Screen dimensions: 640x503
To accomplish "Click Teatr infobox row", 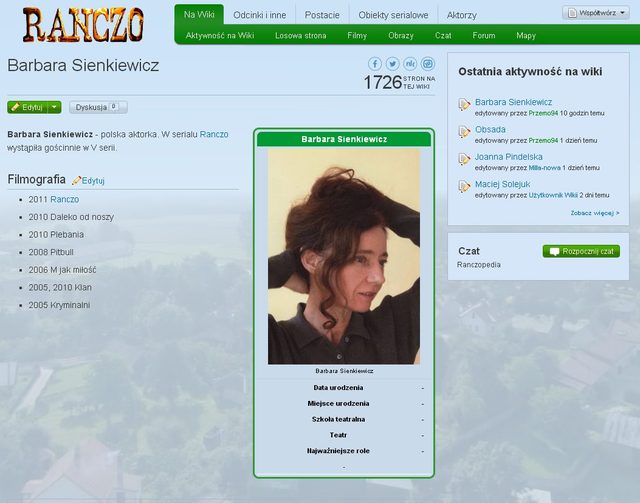I will click(x=344, y=435).
